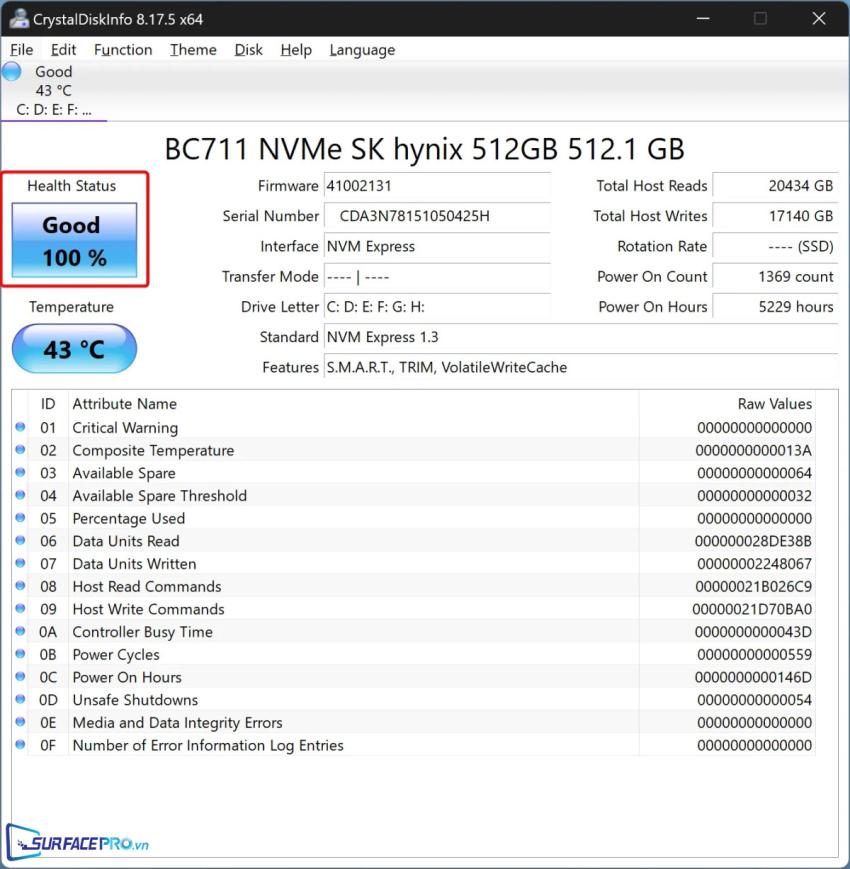Screen dimensions: 850x869
Task: Click the status dot beside Unsafe Shutdowns
Action: [x=20, y=700]
